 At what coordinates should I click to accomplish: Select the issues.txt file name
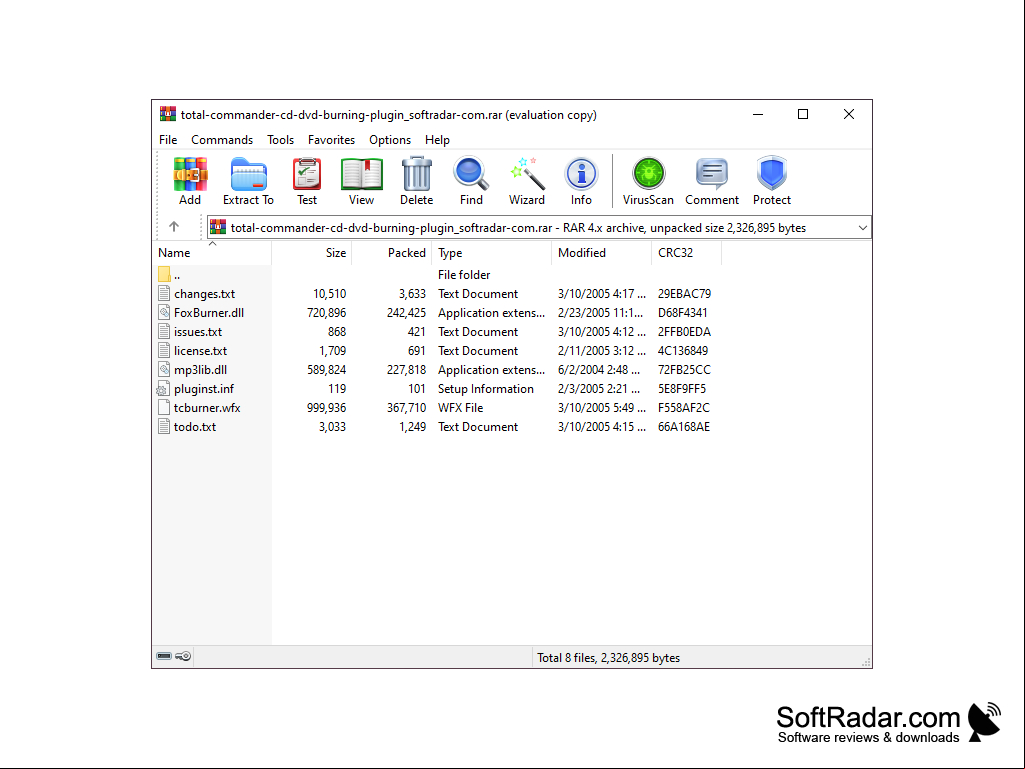click(x=198, y=332)
